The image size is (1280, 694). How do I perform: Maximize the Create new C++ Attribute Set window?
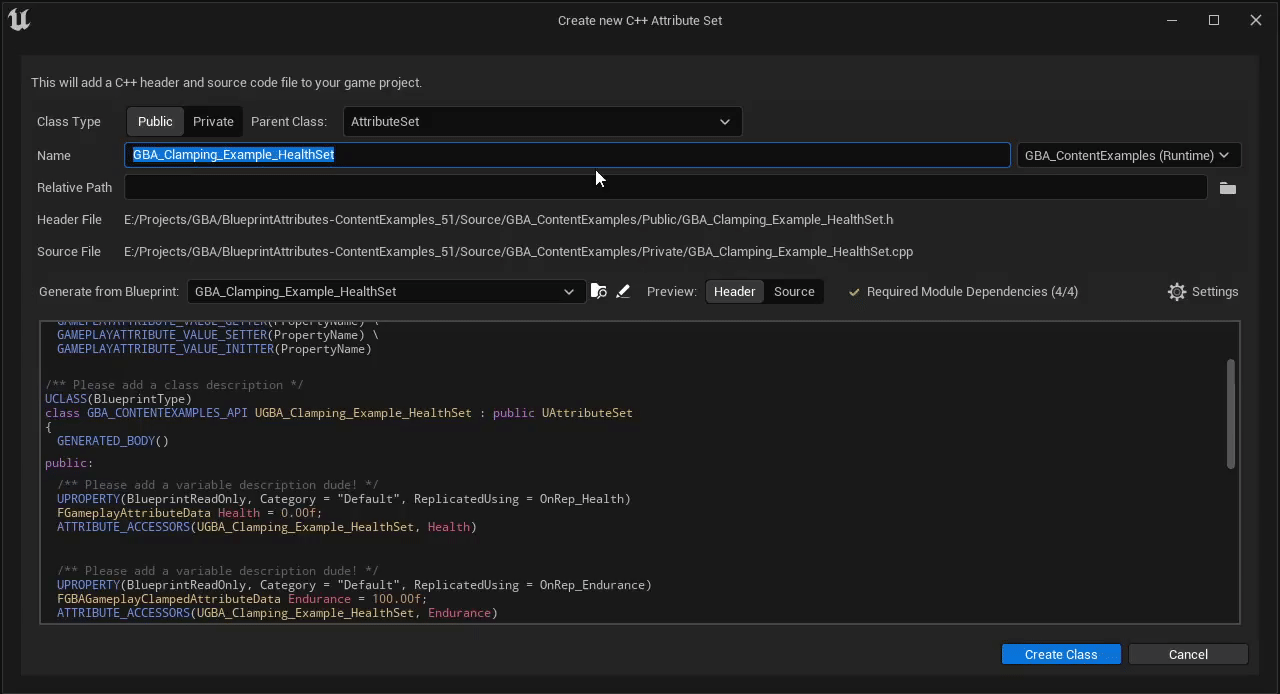pos(1214,20)
